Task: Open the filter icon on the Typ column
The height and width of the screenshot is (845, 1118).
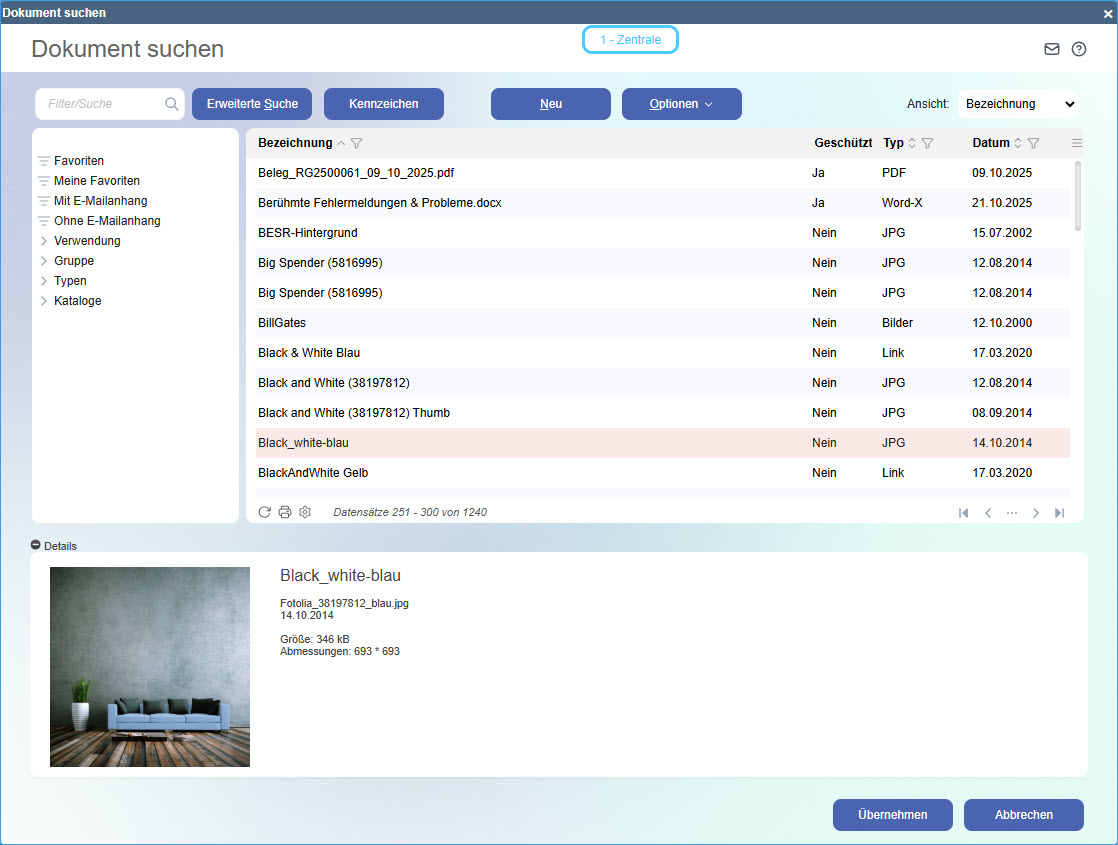Action: [x=927, y=142]
